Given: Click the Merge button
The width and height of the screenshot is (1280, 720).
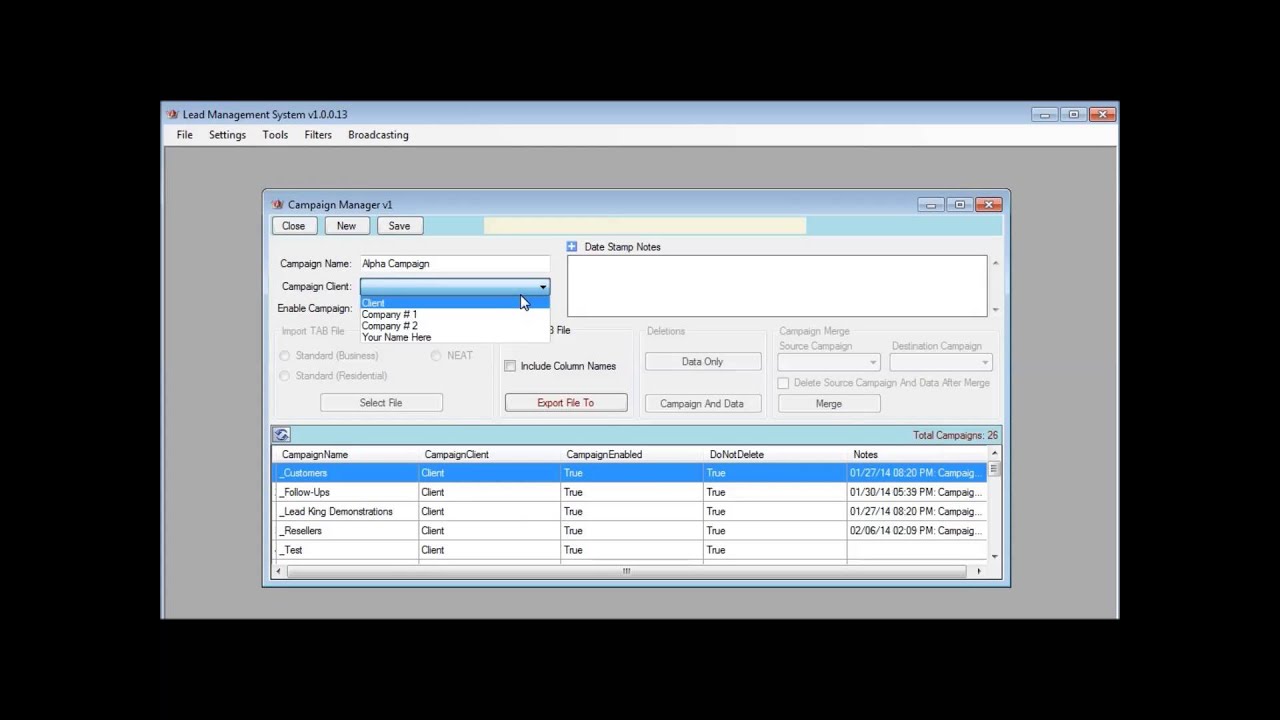Looking at the screenshot, I should point(829,404).
